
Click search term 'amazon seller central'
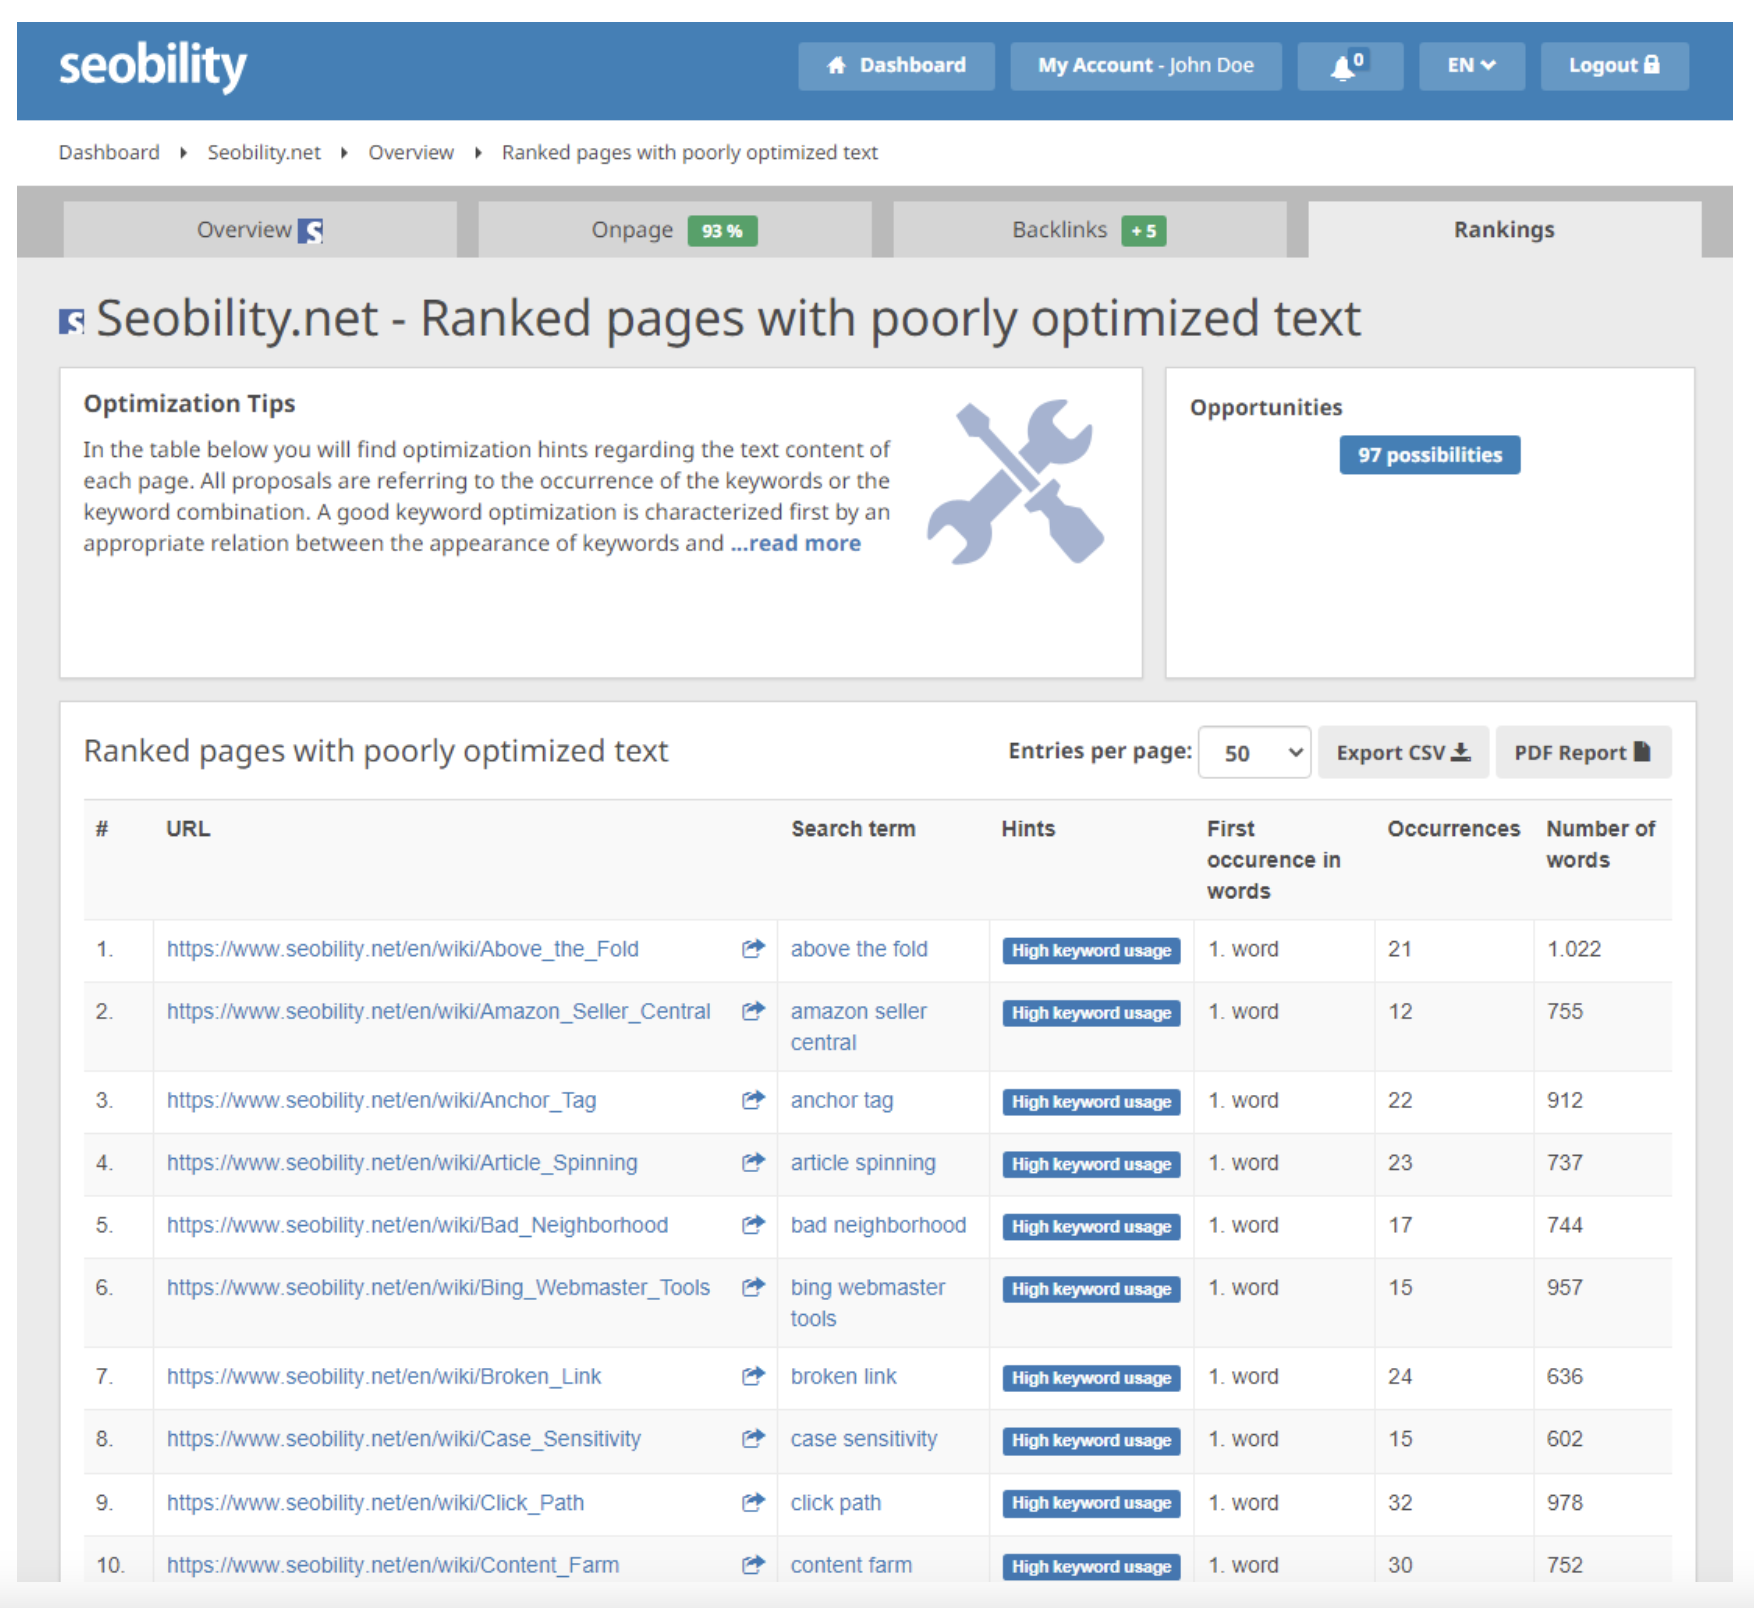(859, 1027)
